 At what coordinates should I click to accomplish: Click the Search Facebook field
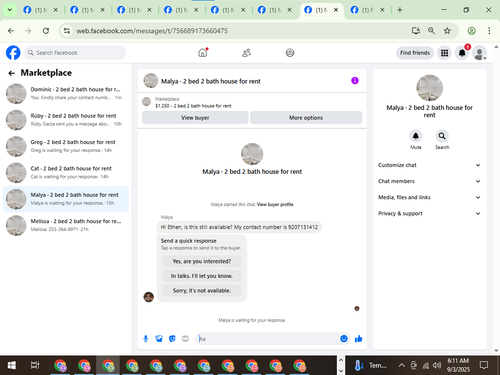pyautogui.click(x=75, y=53)
